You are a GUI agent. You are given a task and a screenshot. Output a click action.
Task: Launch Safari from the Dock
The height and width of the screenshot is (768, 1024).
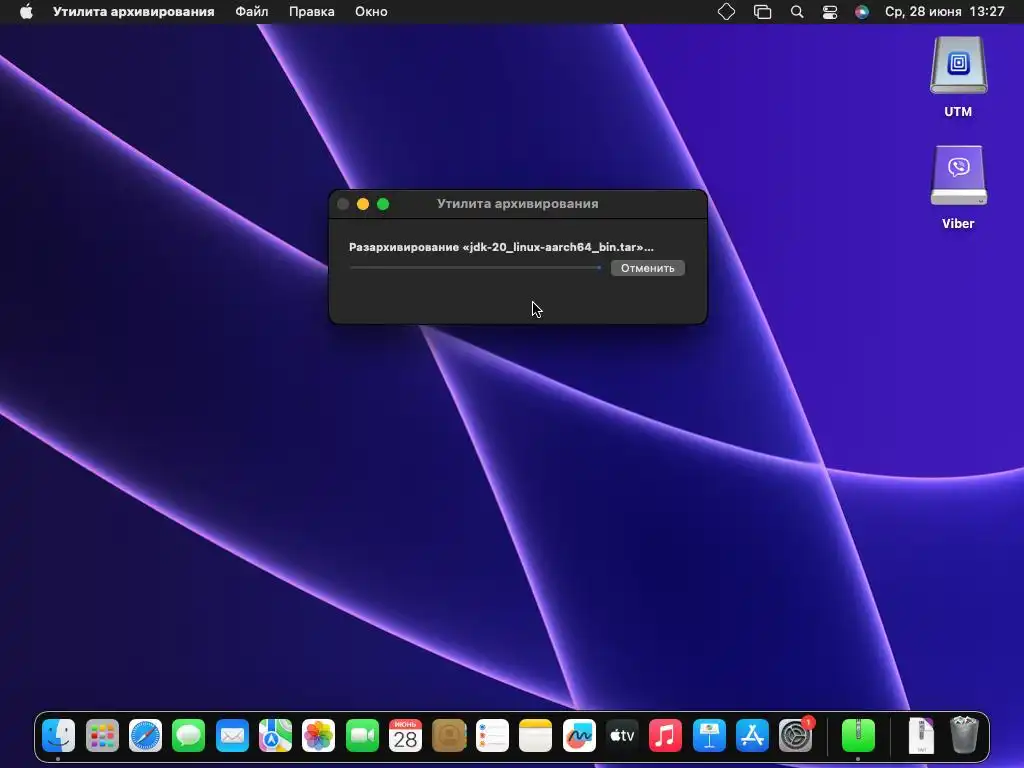pos(145,736)
